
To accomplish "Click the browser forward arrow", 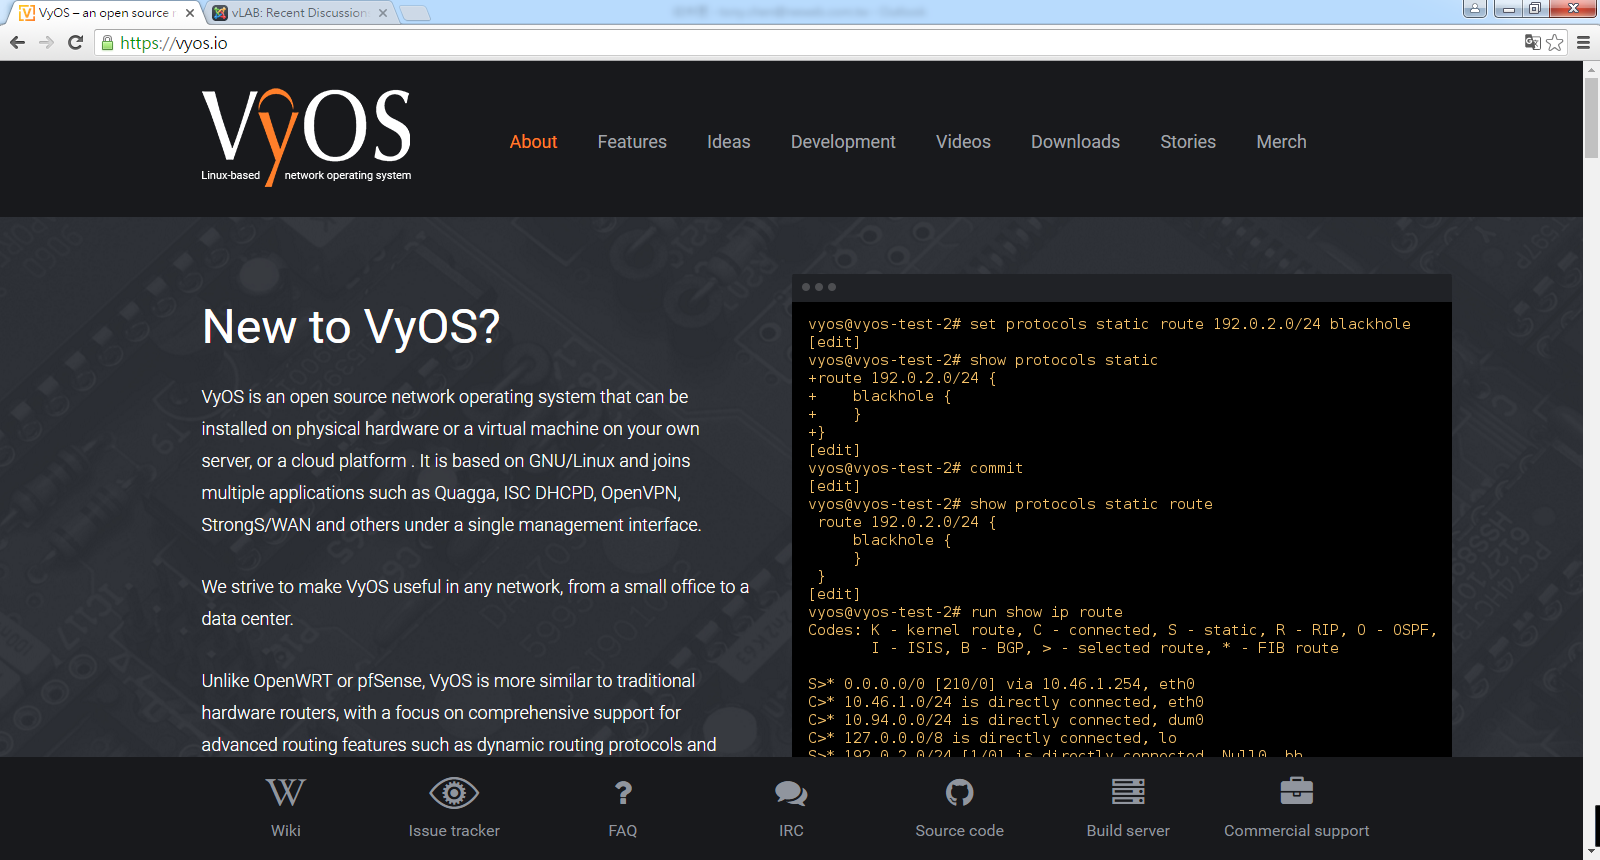I will 46,43.
